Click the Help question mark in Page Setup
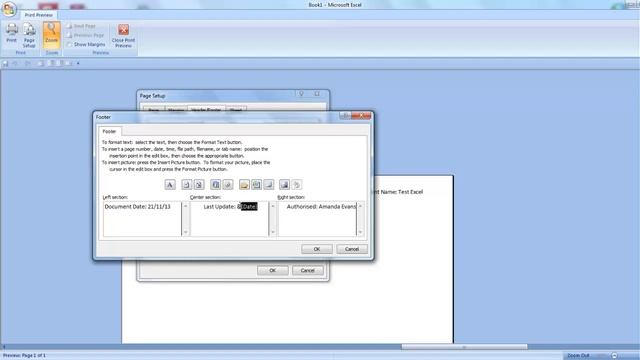Image resolution: width=640 pixels, height=360 pixels. coord(301,94)
